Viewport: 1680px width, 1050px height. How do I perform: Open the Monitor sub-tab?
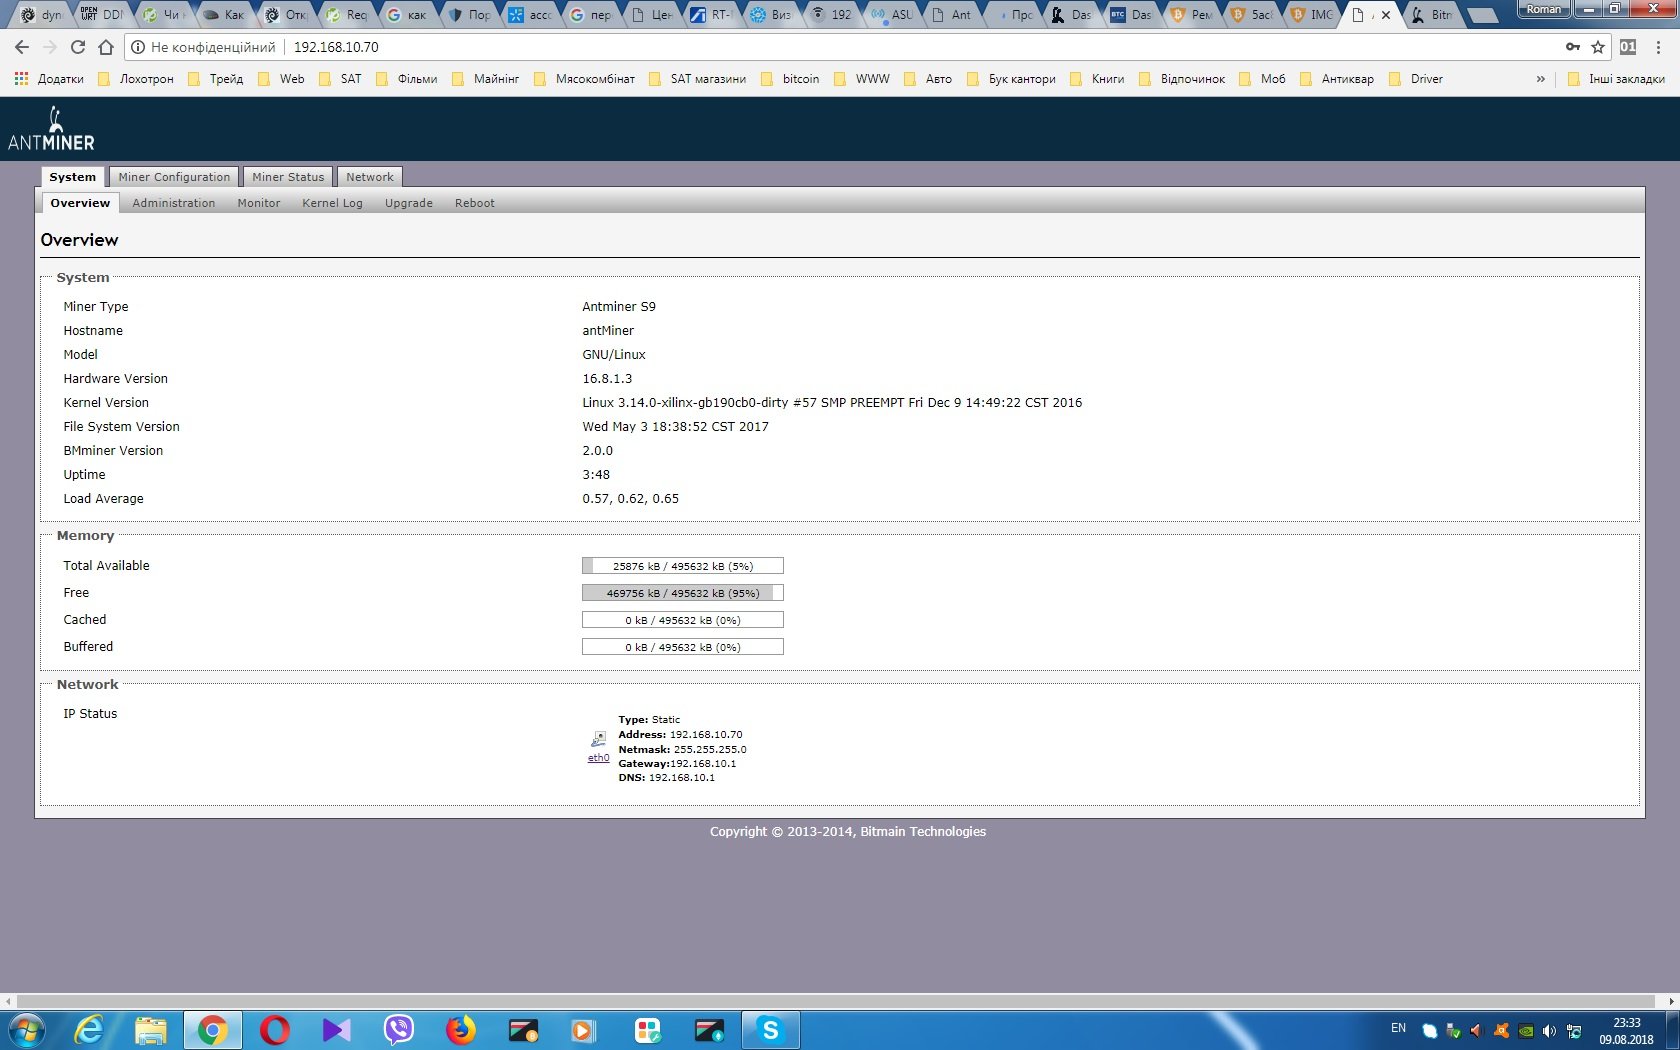point(259,203)
